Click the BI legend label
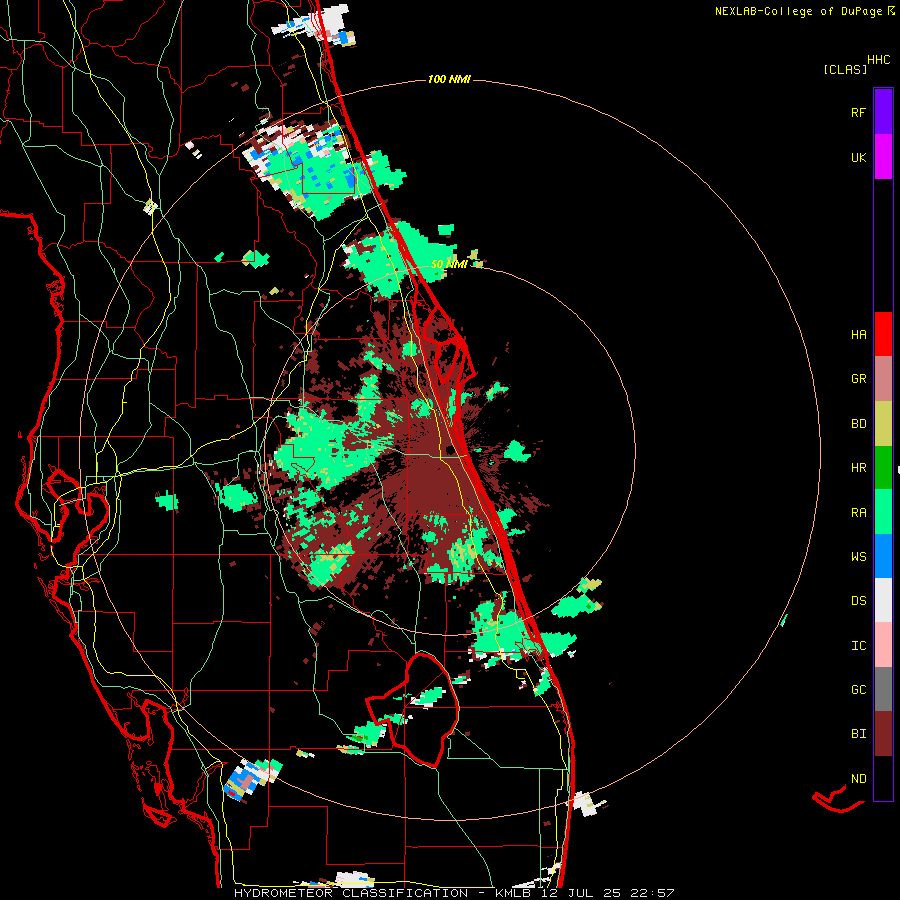 (858, 734)
